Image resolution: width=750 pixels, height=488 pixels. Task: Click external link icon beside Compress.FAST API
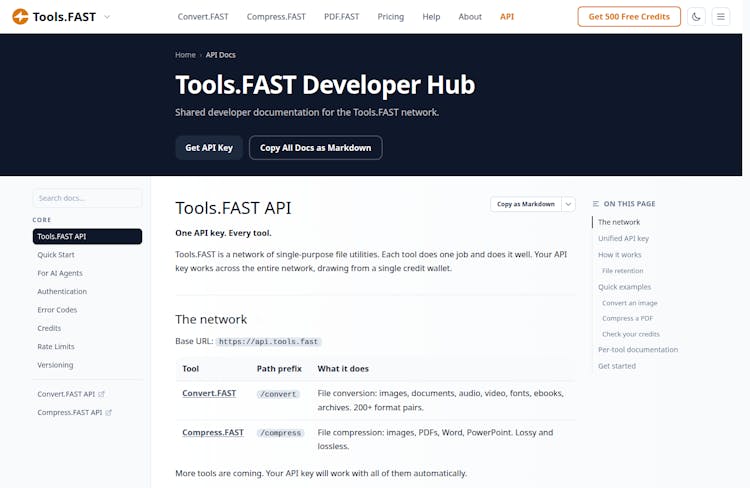[x=108, y=412]
